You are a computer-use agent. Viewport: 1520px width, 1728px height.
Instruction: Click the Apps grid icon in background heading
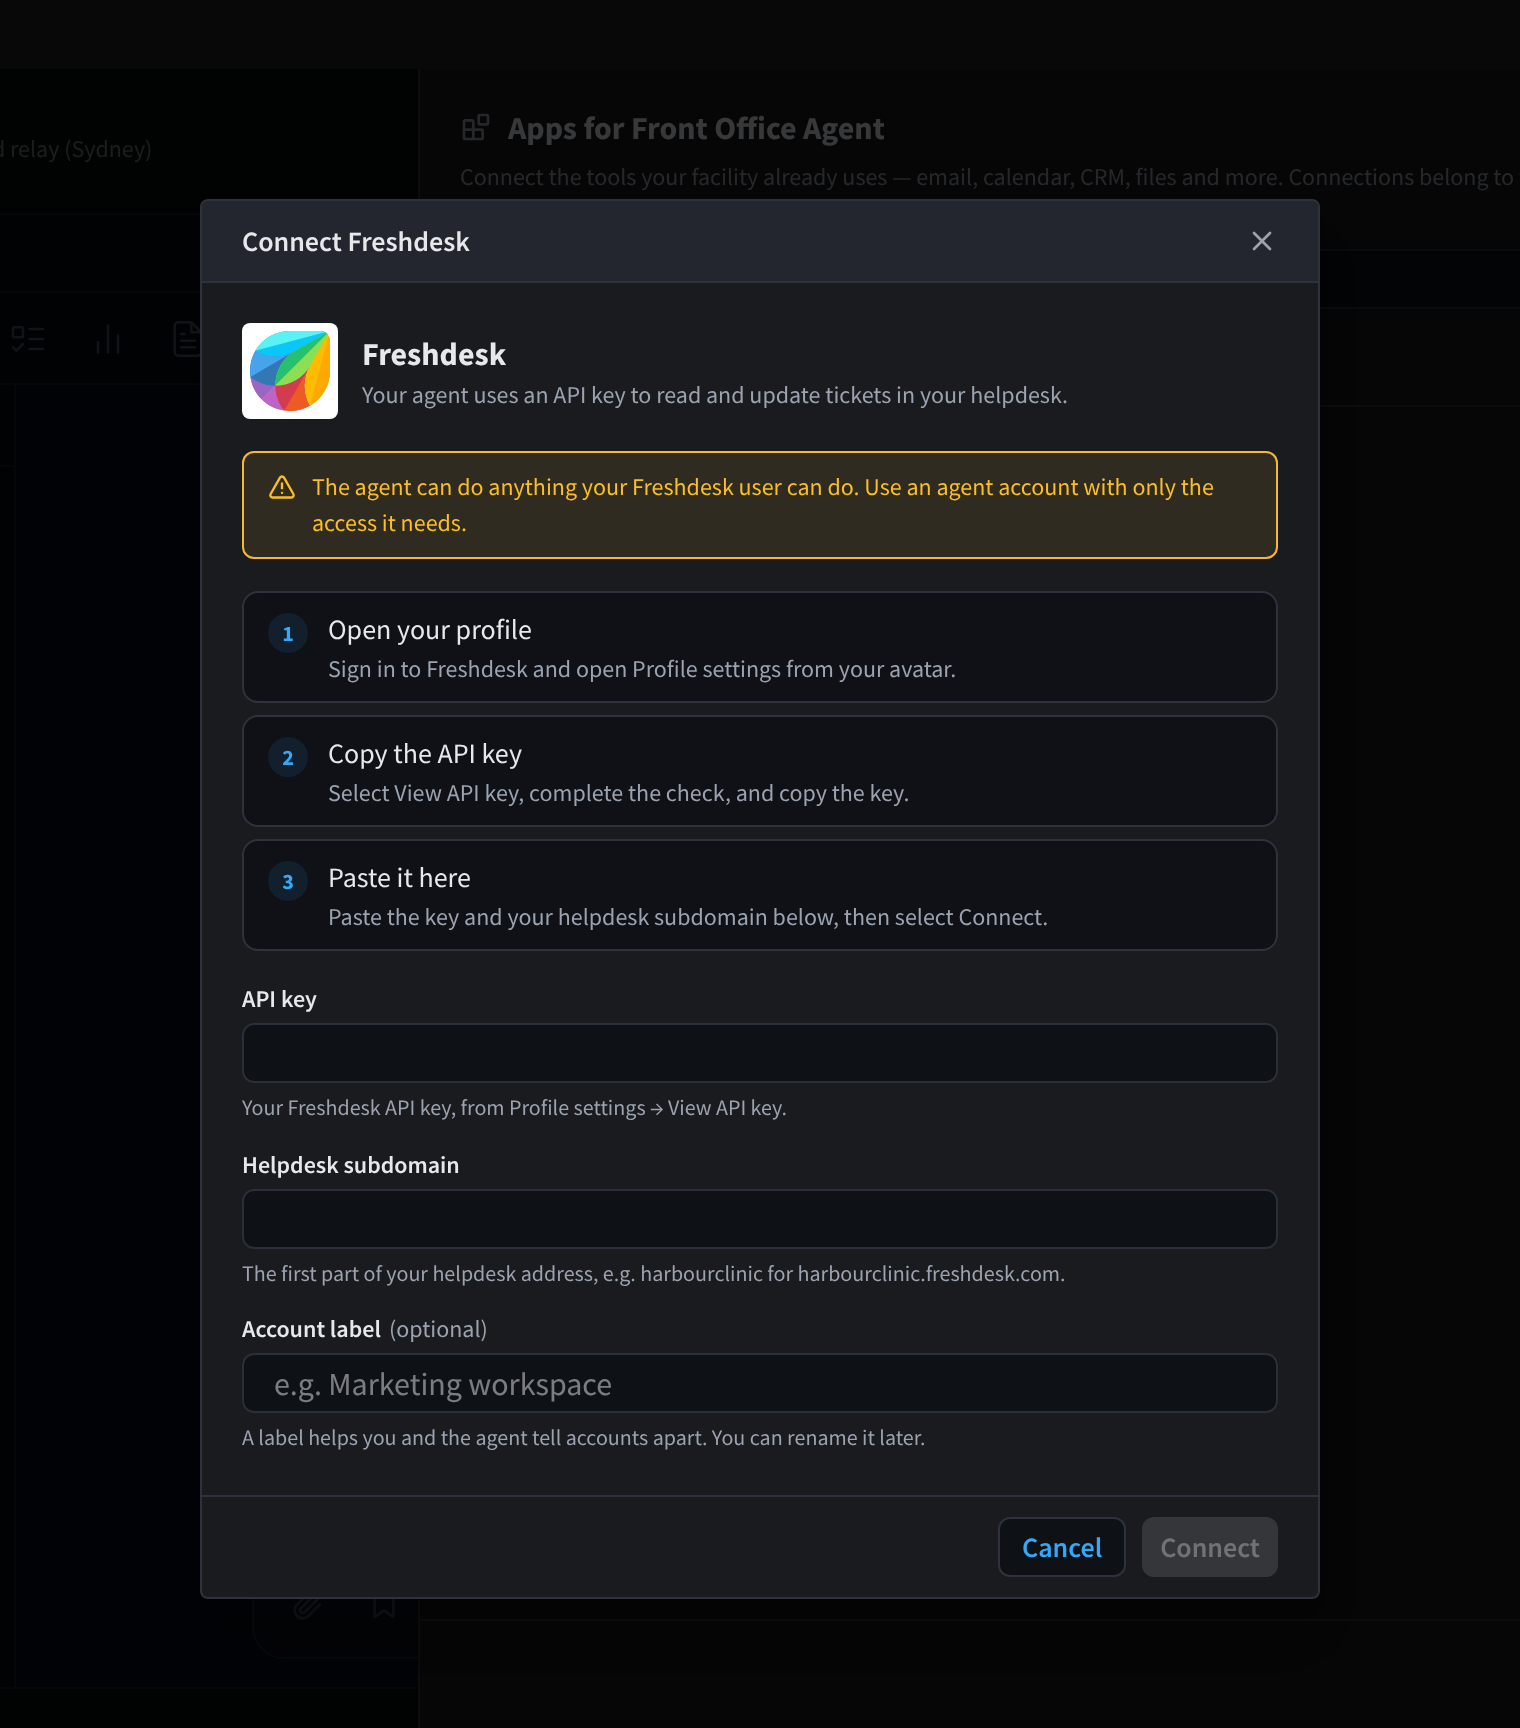pyautogui.click(x=475, y=128)
